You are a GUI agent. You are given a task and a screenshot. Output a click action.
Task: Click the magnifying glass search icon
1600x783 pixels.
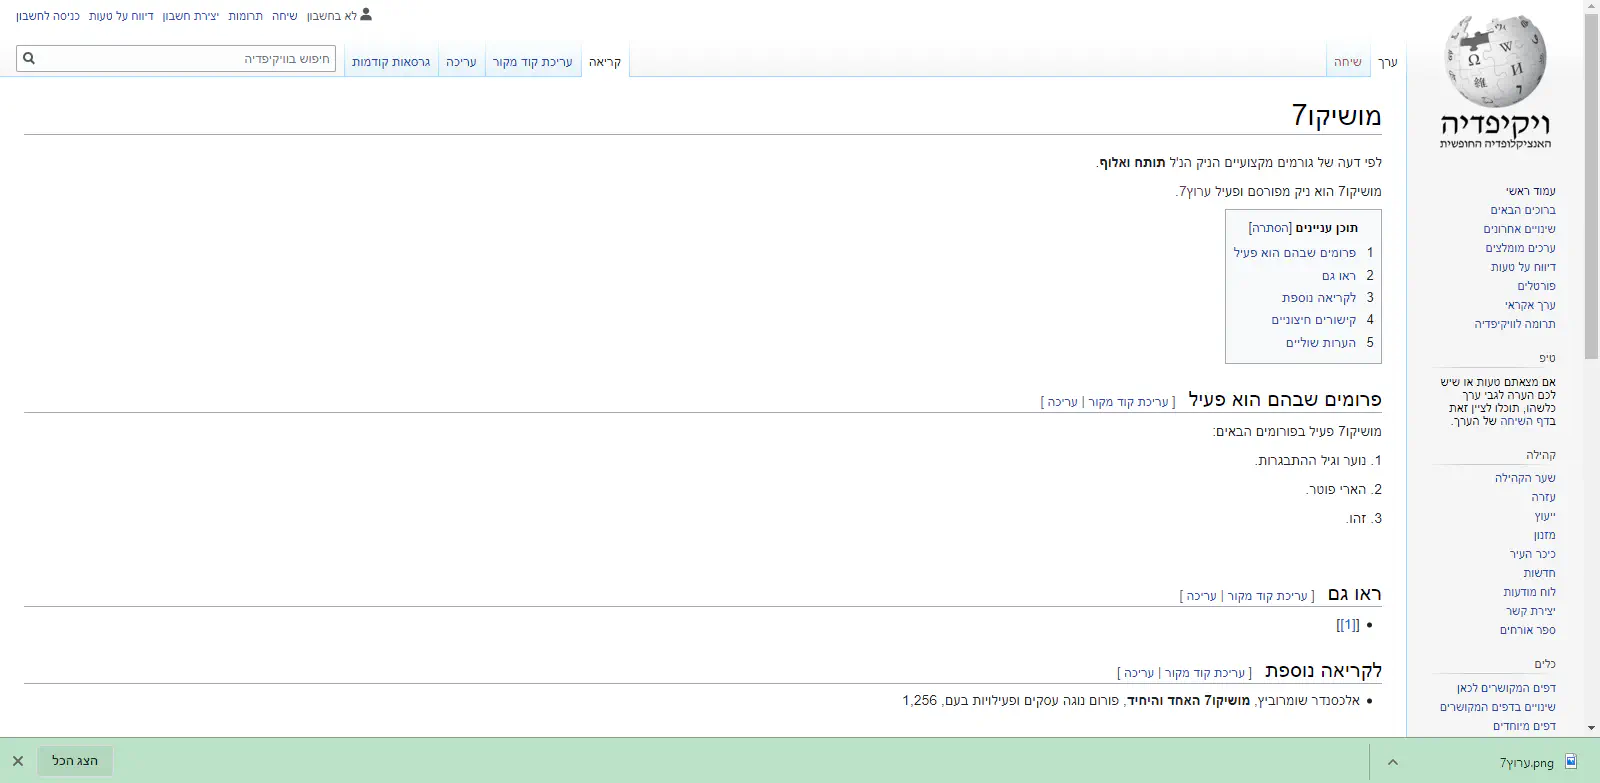[29, 59]
